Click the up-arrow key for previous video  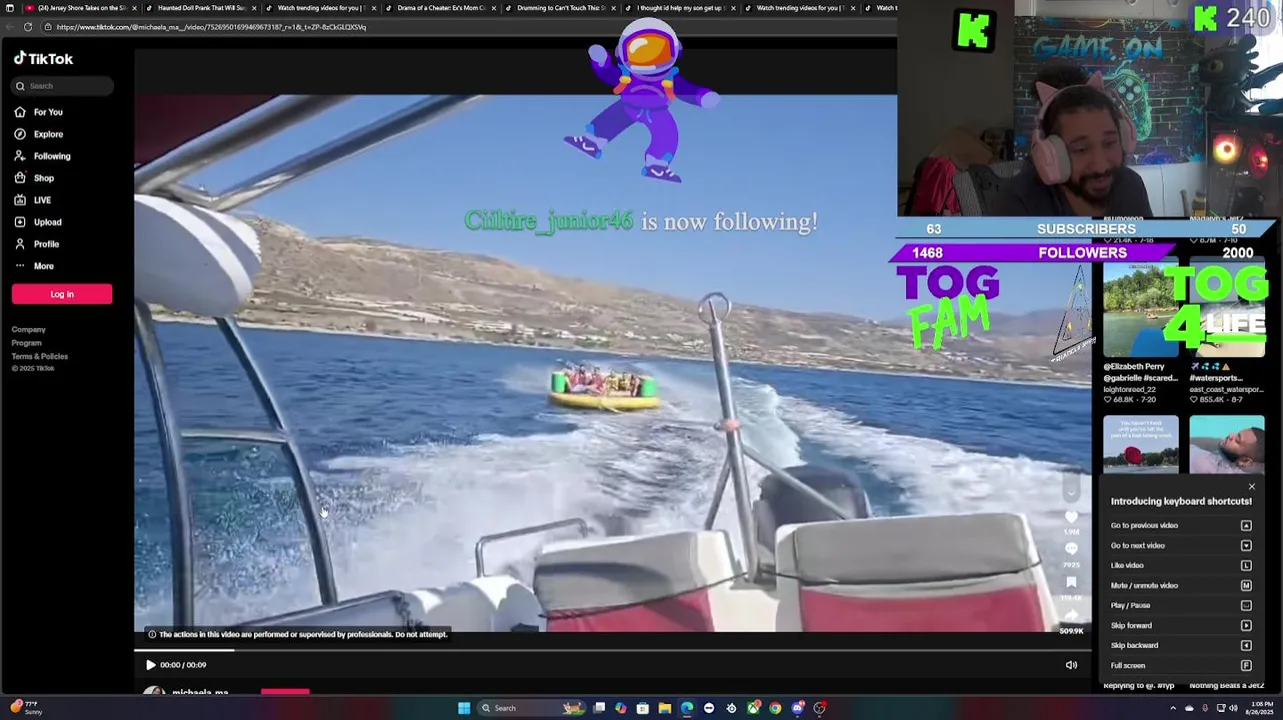pyautogui.click(x=1246, y=525)
